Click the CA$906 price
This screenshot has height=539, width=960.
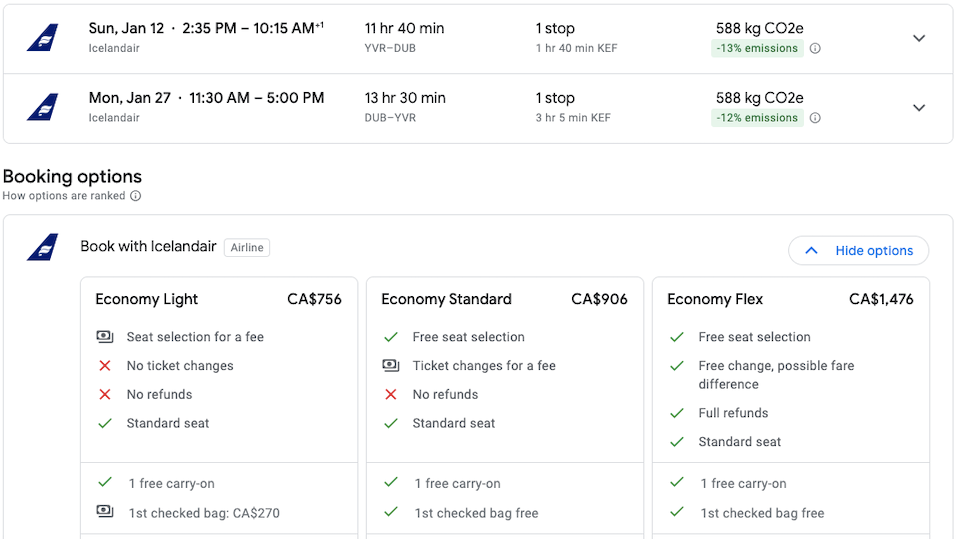[x=599, y=300]
